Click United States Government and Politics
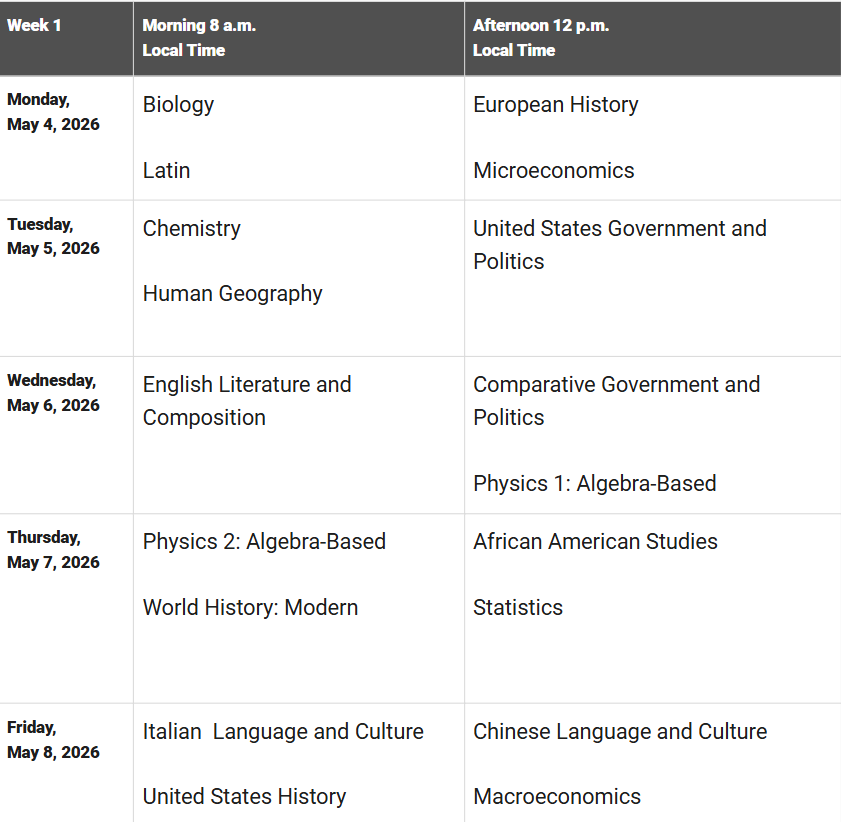The height and width of the screenshot is (822, 841). (619, 244)
